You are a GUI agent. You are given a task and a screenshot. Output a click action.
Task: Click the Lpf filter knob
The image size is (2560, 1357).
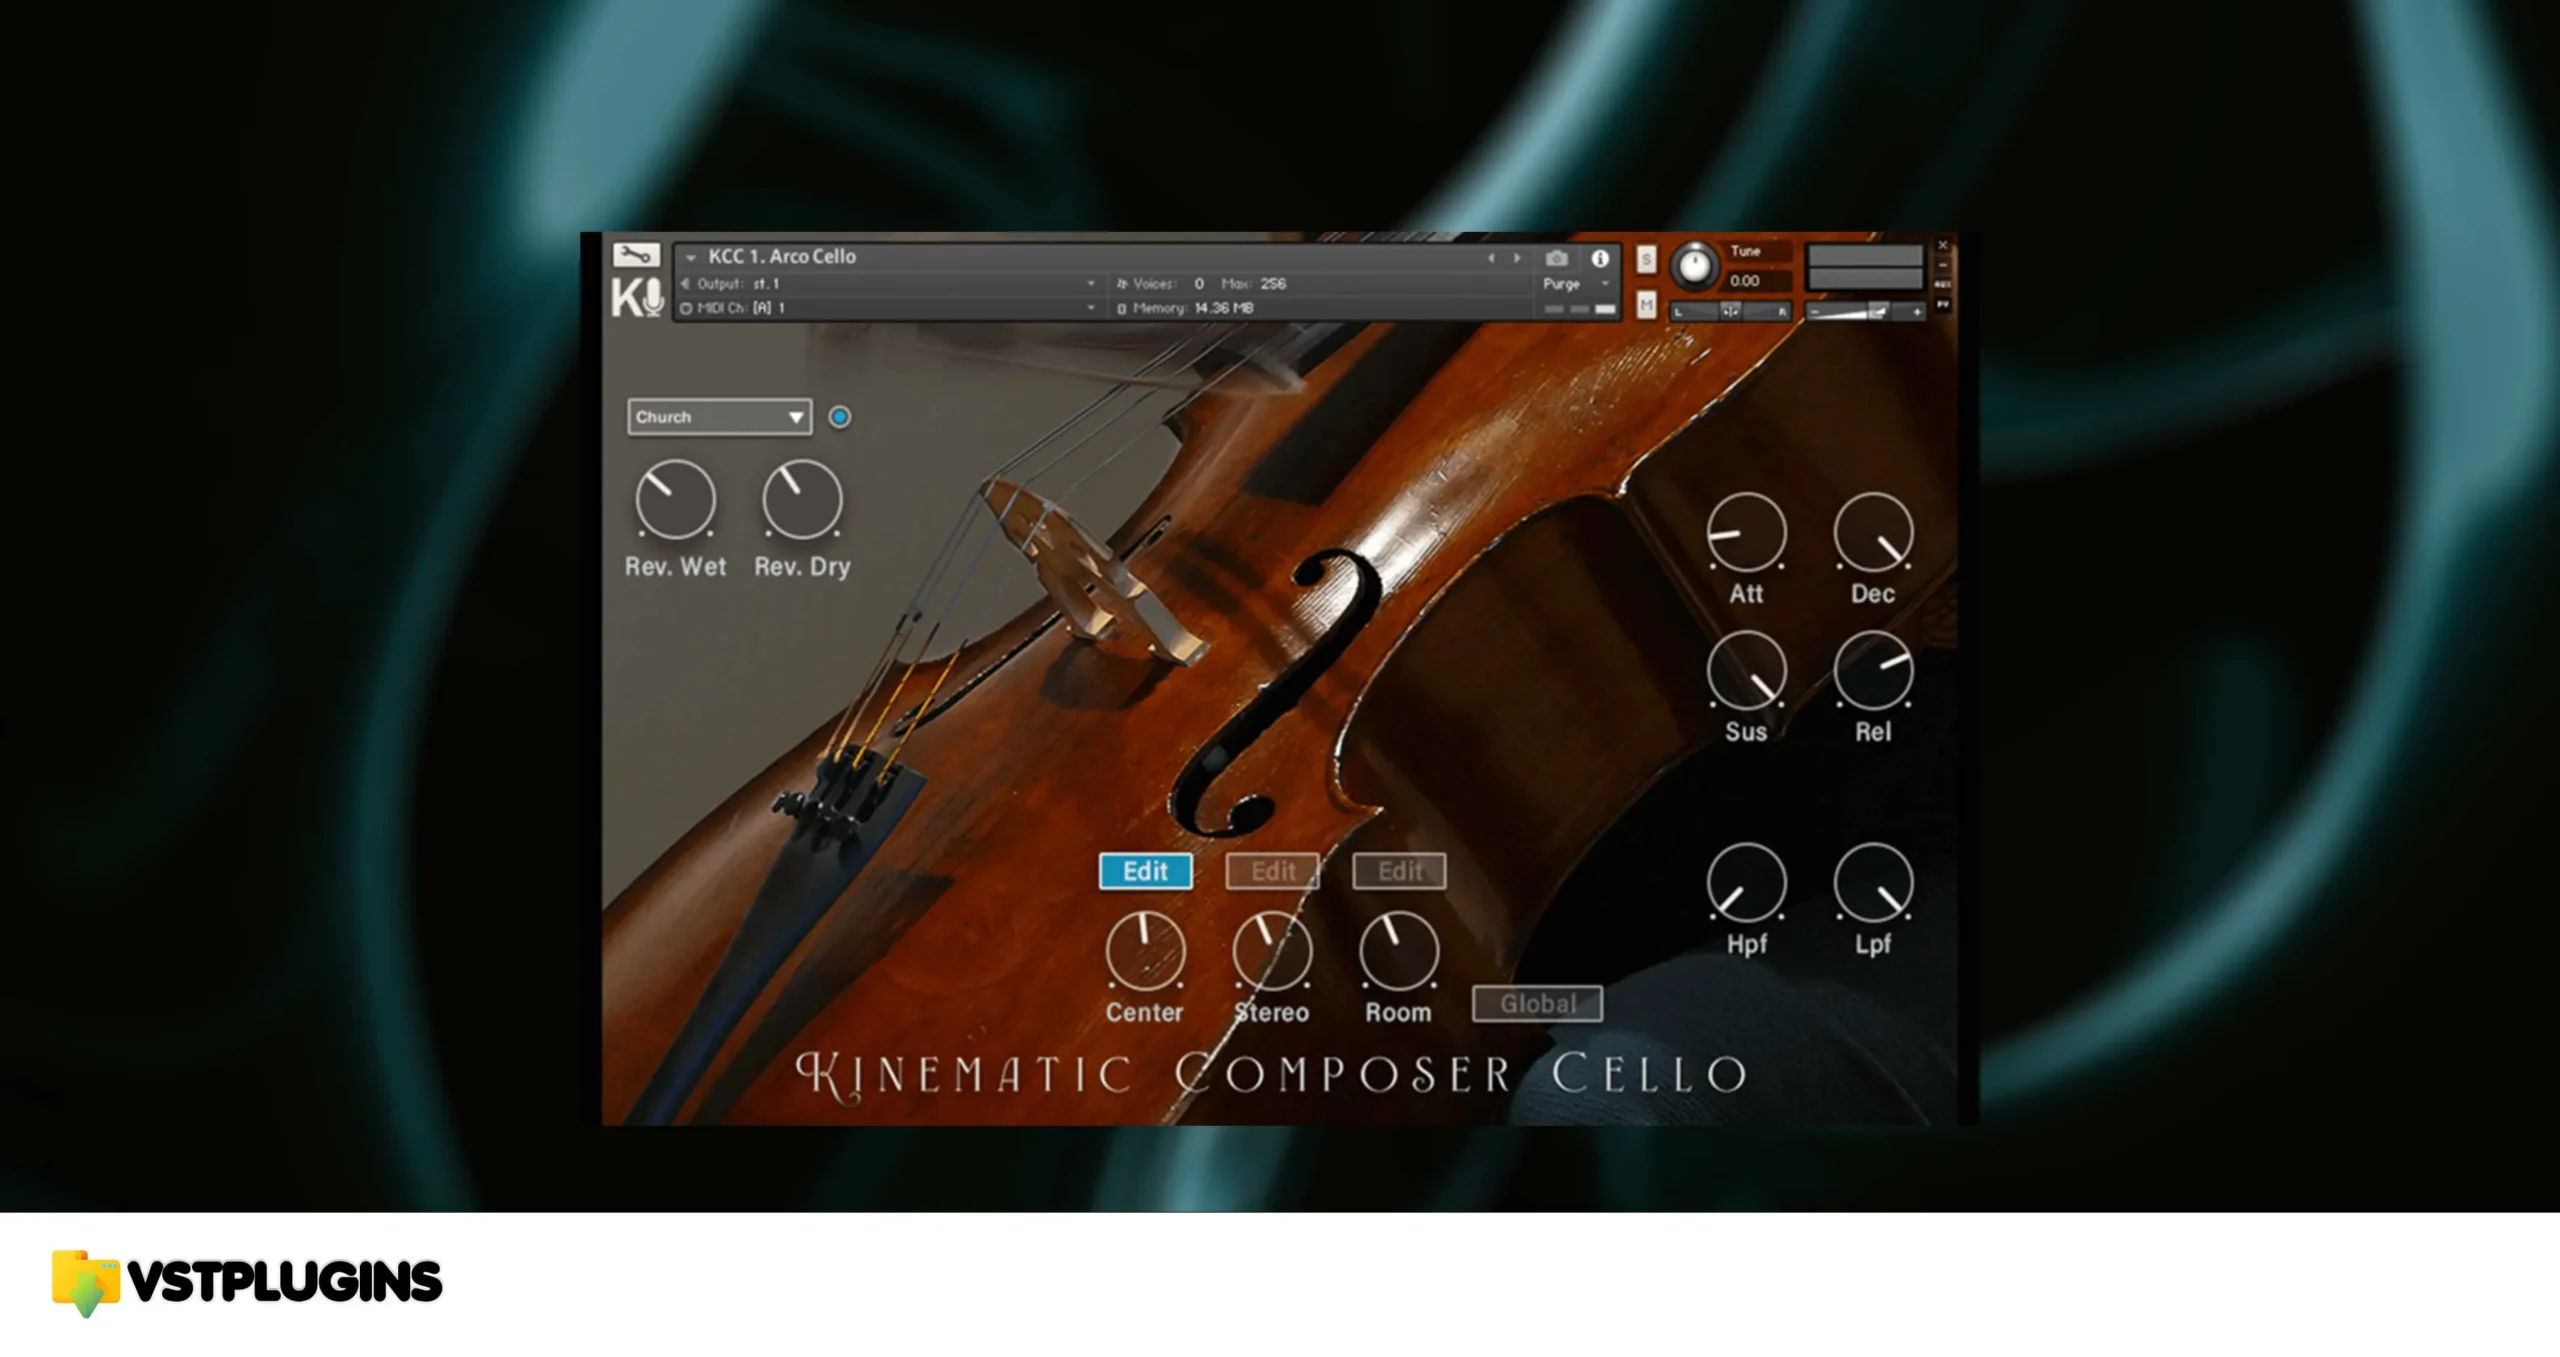pos(1873,882)
